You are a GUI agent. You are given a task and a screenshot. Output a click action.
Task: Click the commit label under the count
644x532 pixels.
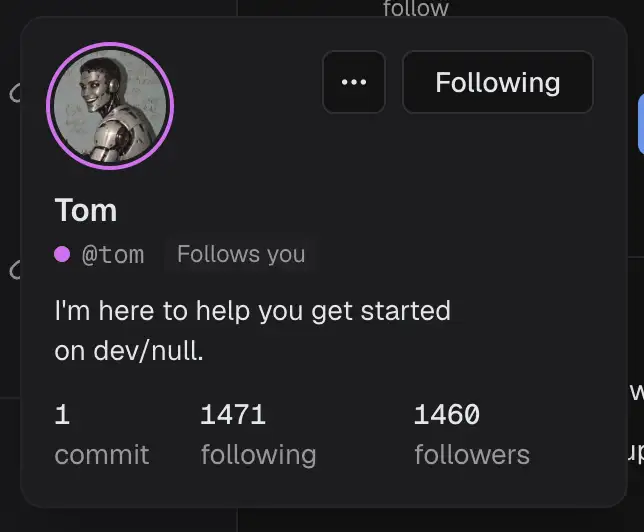click(101, 455)
